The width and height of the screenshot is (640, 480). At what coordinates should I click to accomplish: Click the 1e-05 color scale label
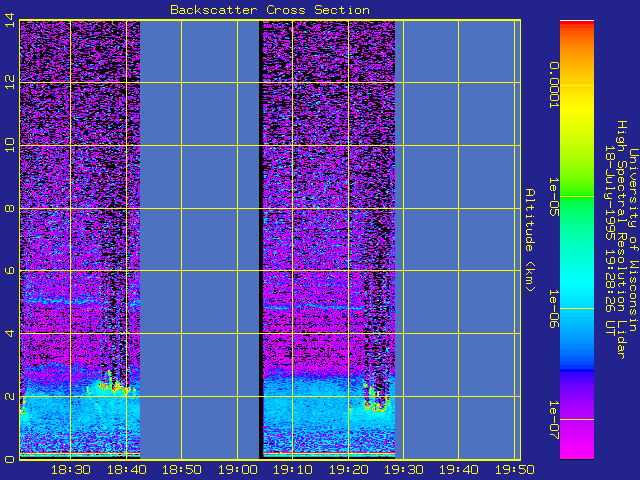pos(553,197)
